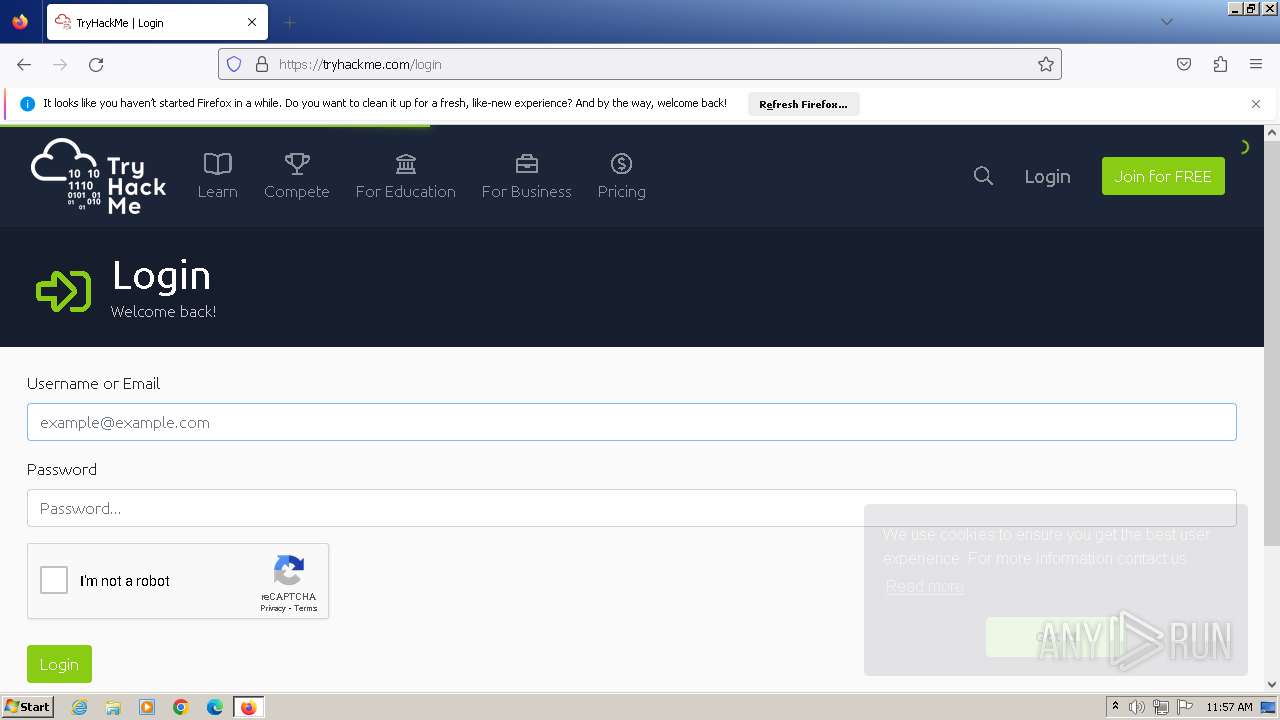Click the green Login submit button

59,664
